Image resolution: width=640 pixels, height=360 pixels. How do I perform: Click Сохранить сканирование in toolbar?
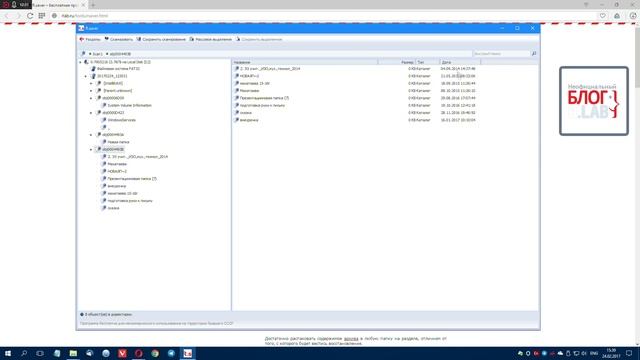click(x=161, y=39)
